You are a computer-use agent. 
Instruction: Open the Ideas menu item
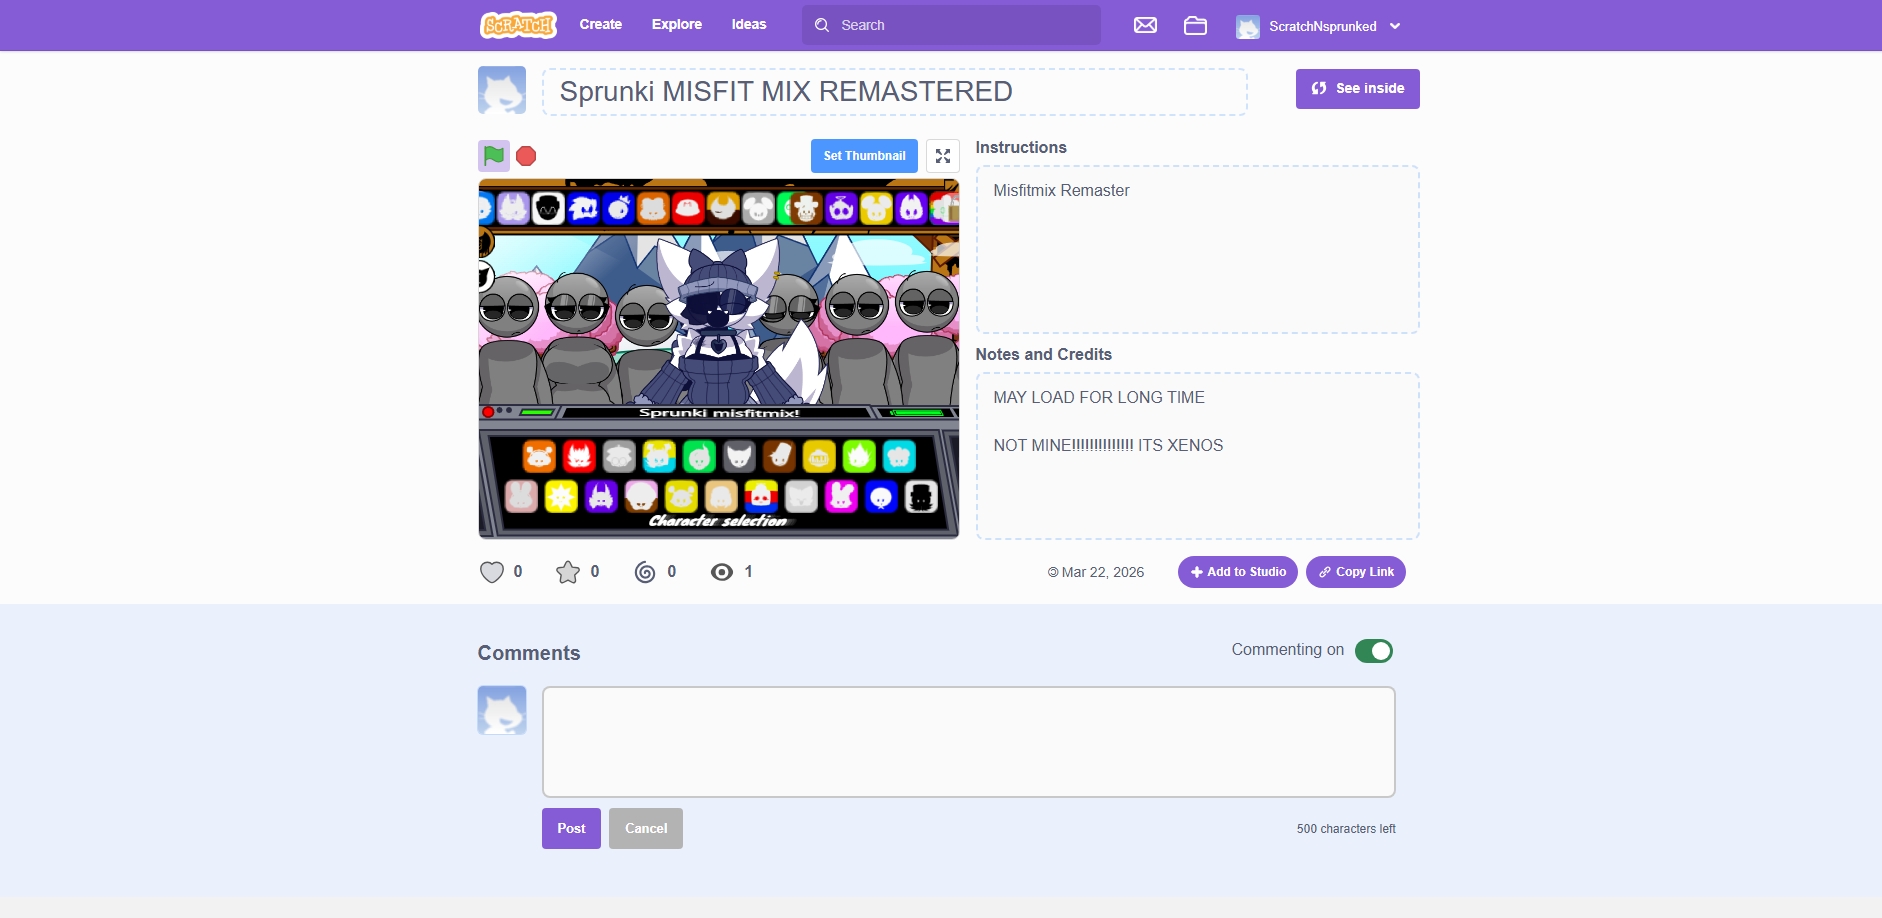(x=749, y=25)
